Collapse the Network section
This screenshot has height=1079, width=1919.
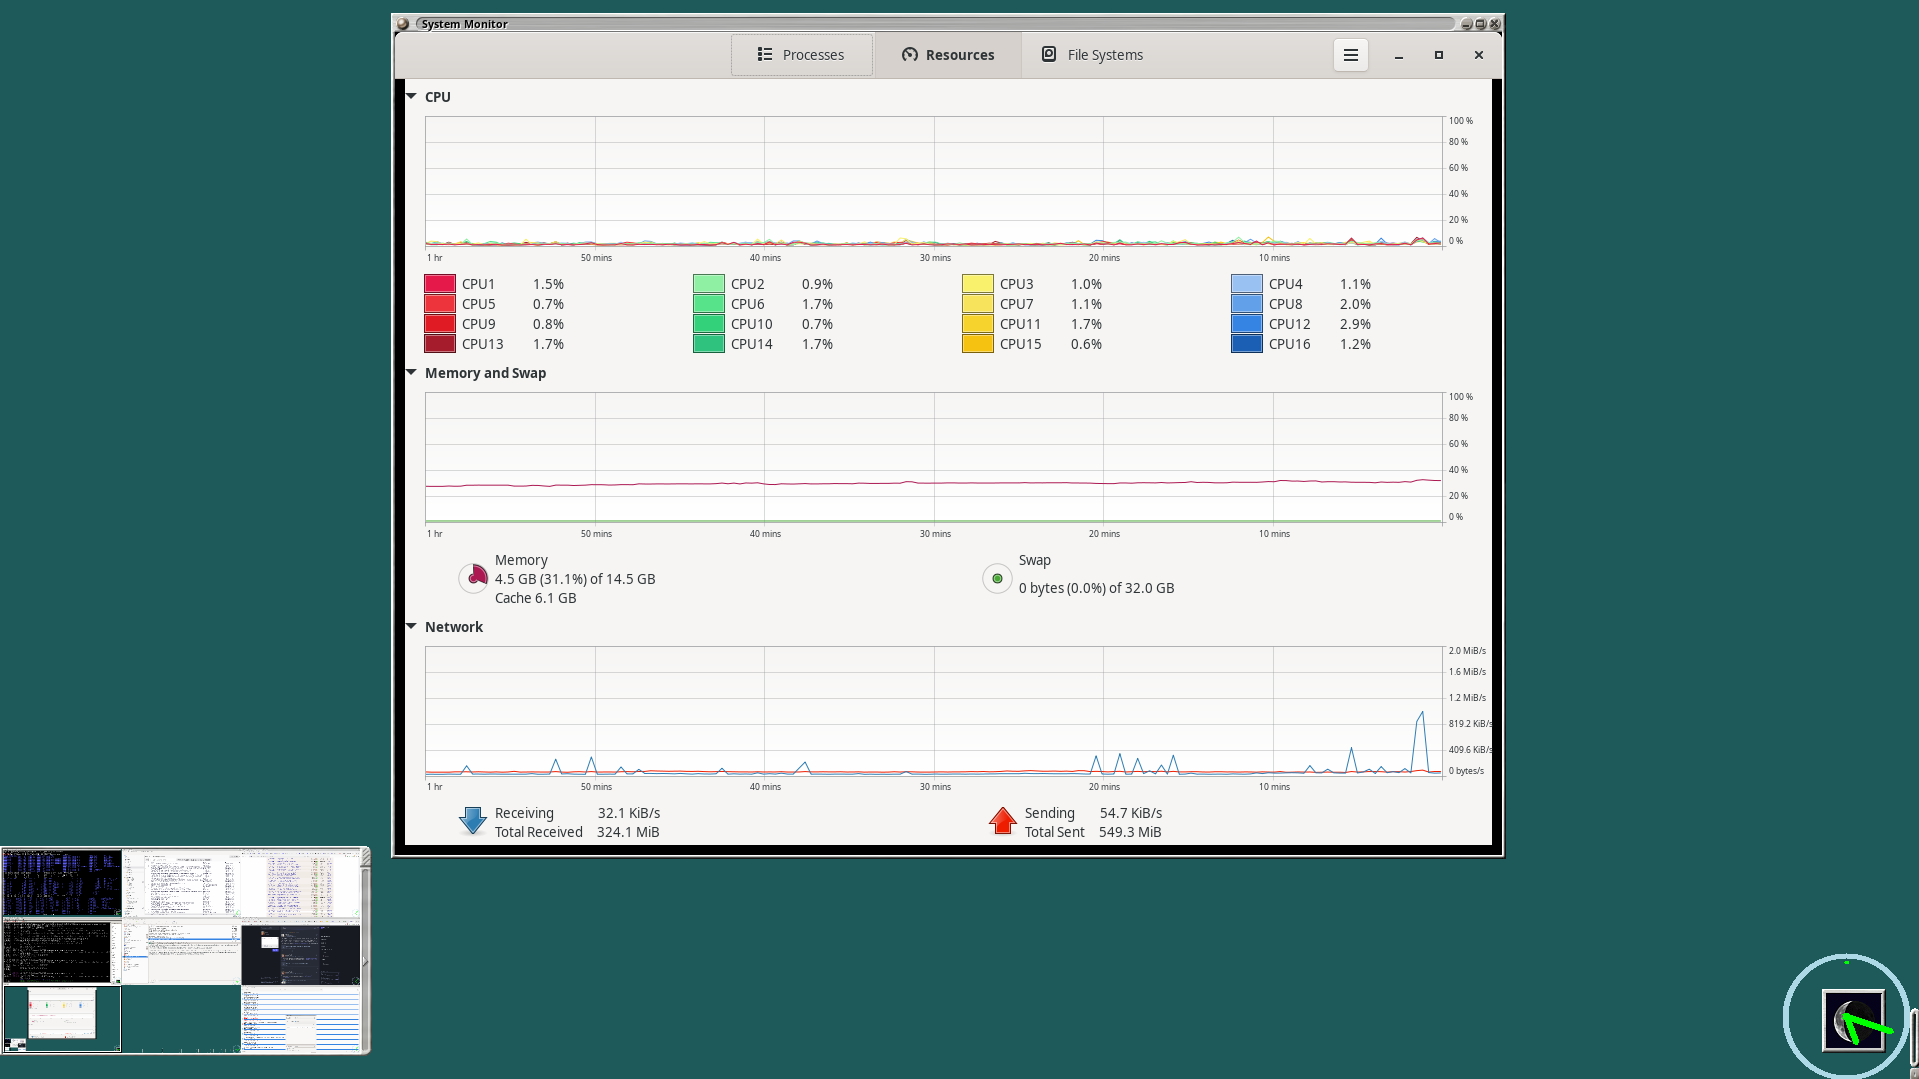[x=411, y=627]
